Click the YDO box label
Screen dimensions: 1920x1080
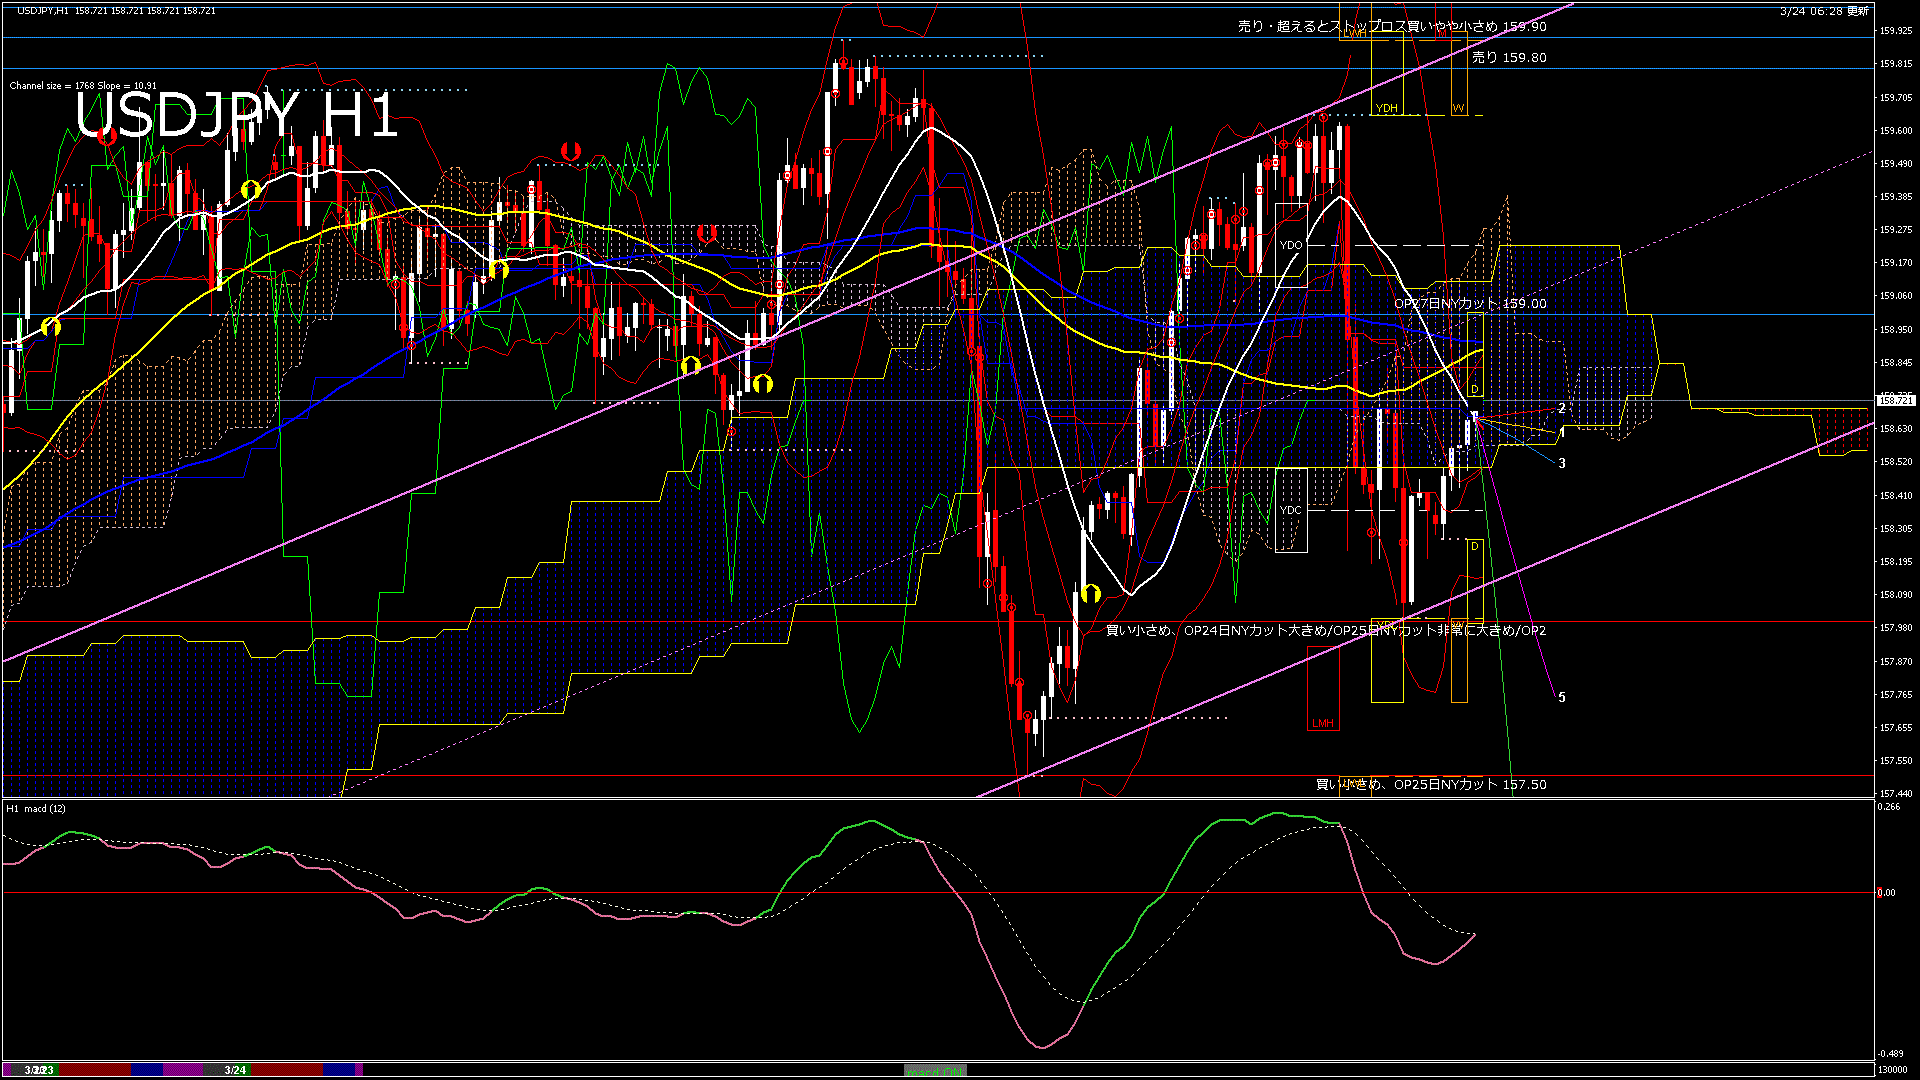click(x=1291, y=245)
